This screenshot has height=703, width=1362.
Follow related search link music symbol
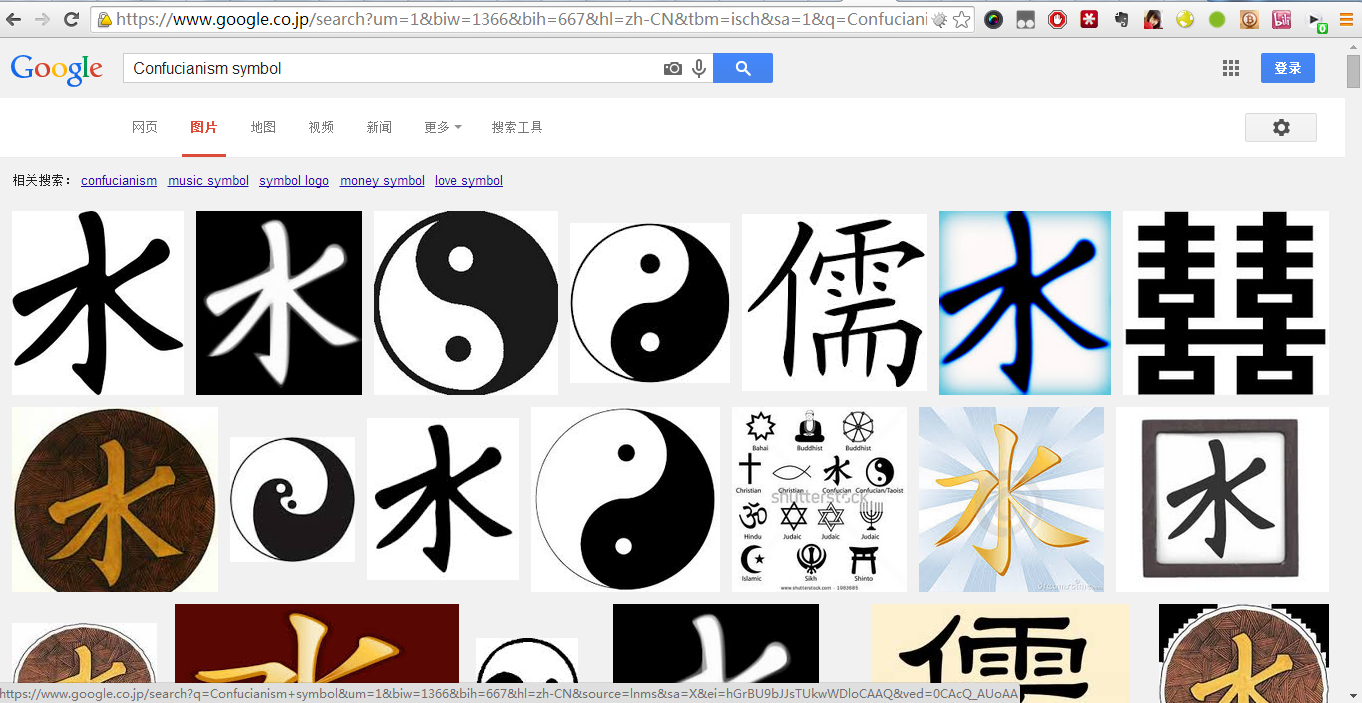pyautogui.click(x=208, y=181)
